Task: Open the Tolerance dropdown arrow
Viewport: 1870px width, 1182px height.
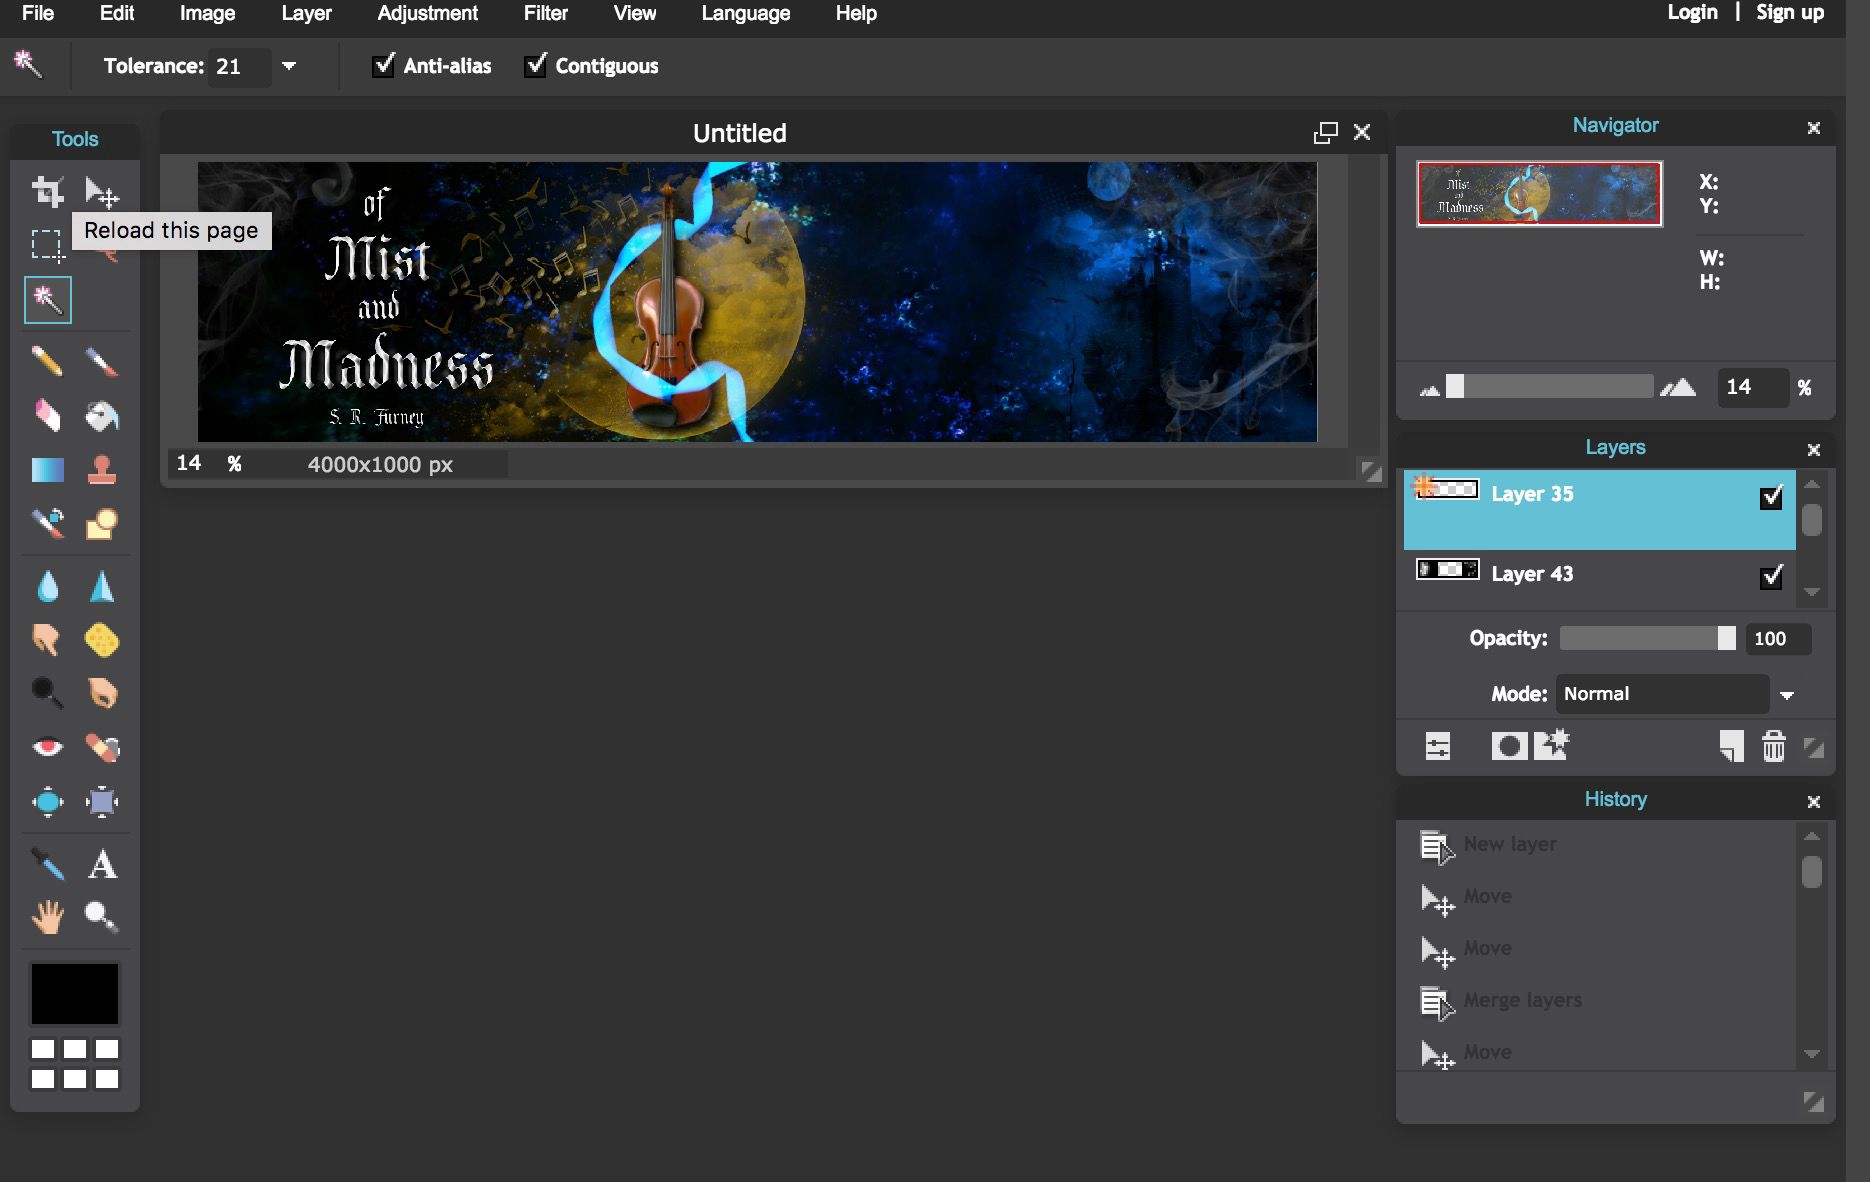Action: pyautogui.click(x=289, y=66)
